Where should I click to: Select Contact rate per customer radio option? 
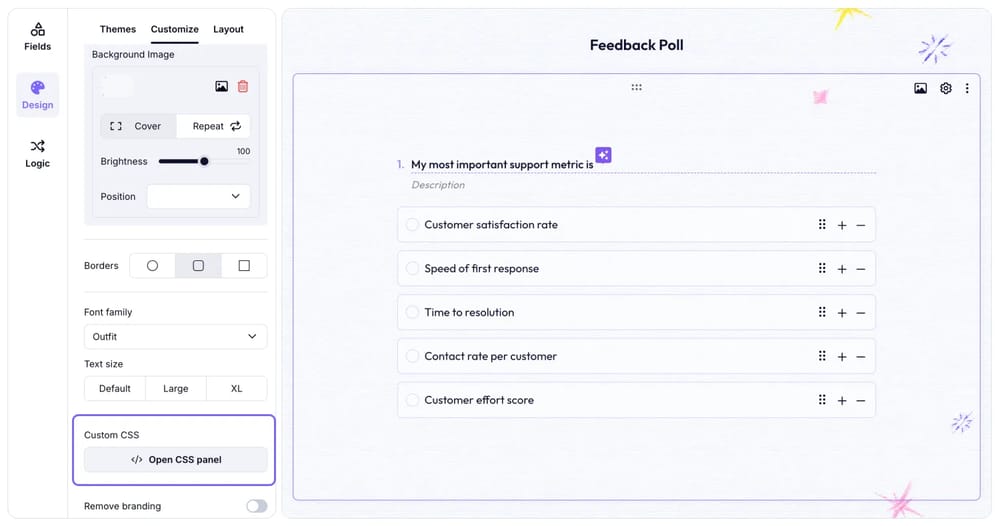tap(412, 356)
